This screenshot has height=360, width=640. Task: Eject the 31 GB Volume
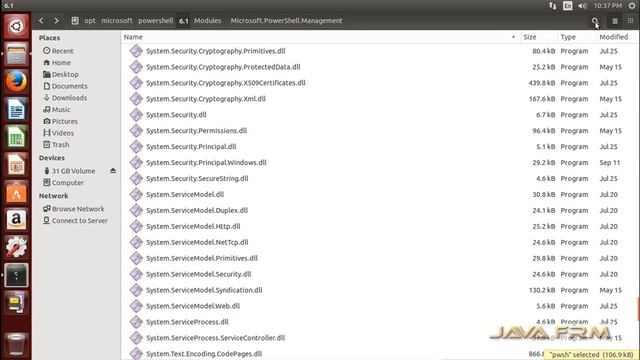tap(113, 171)
